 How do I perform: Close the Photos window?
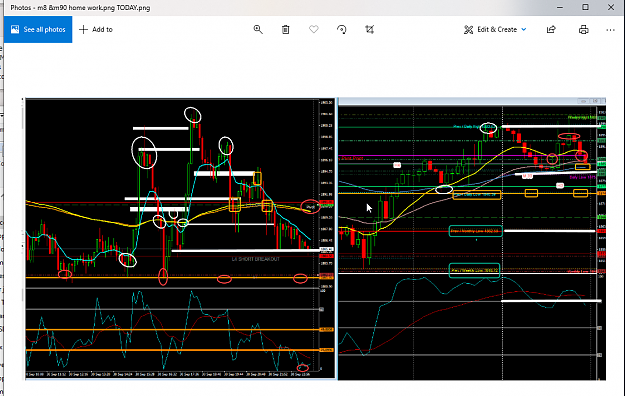[611, 7]
